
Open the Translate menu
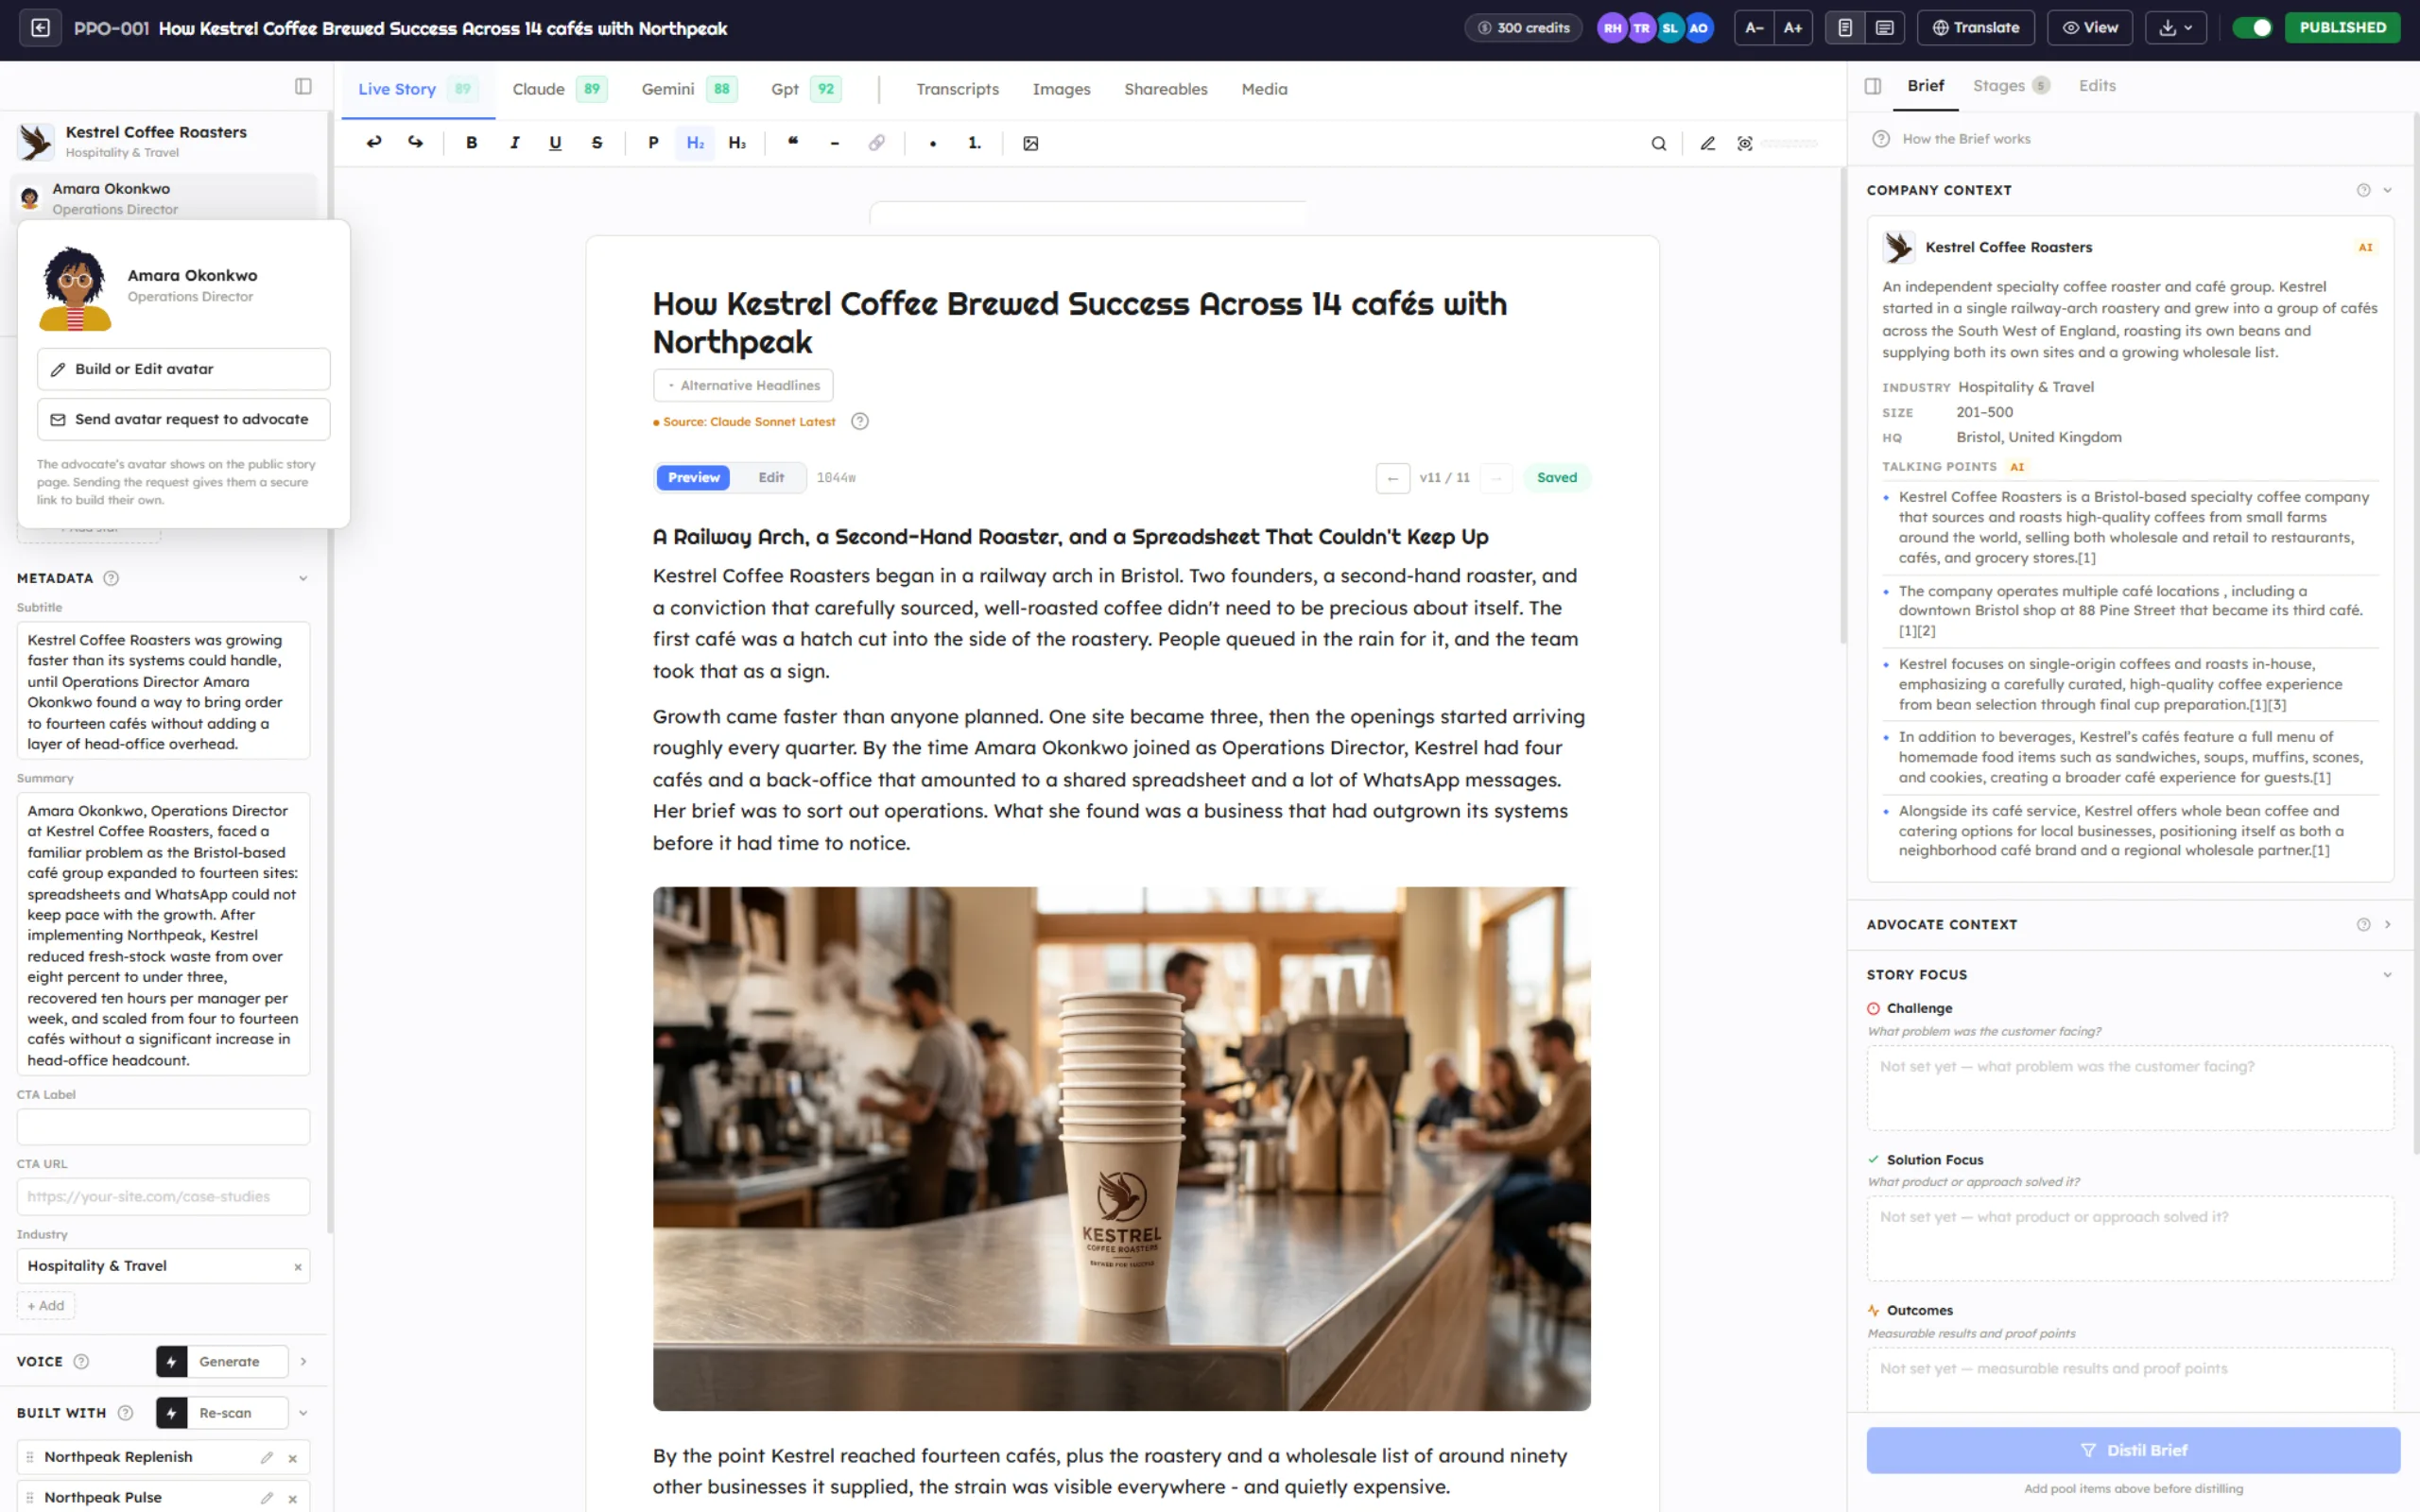point(1975,28)
